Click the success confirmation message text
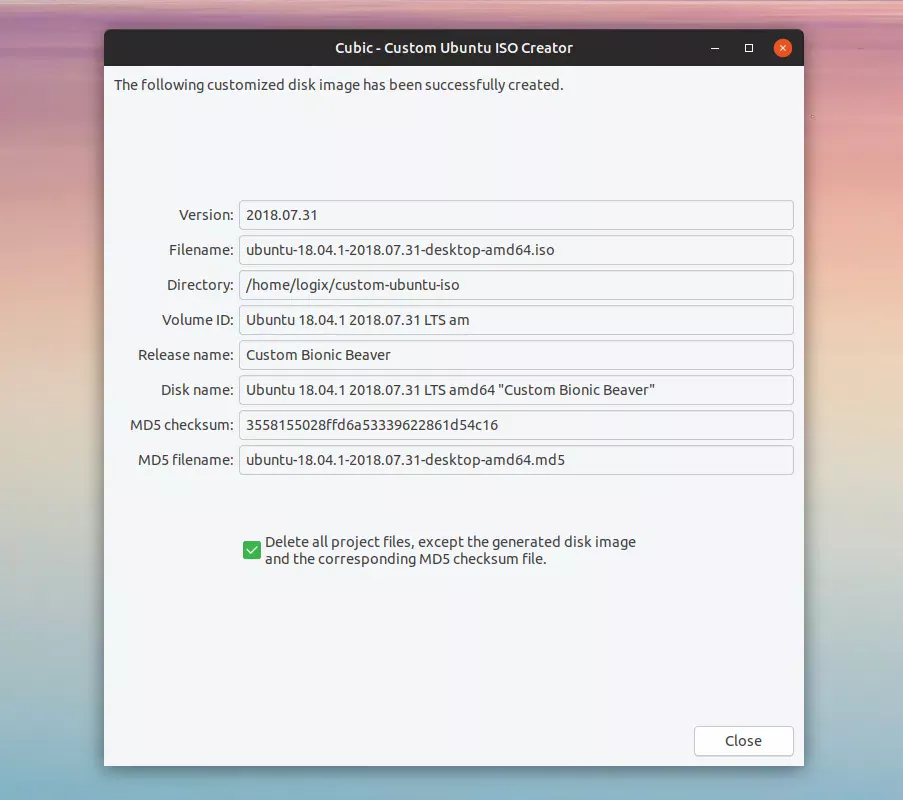This screenshot has width=903, height=800. 339,85
